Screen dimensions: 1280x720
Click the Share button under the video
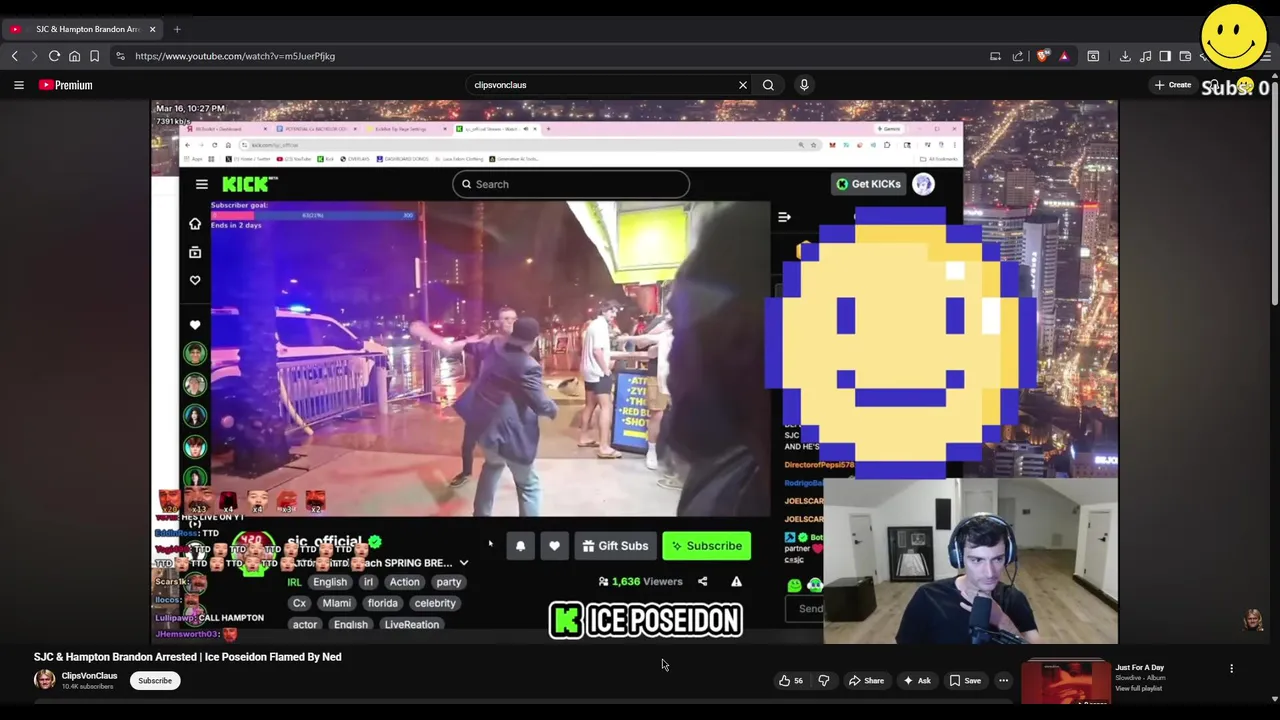point(866,681)
